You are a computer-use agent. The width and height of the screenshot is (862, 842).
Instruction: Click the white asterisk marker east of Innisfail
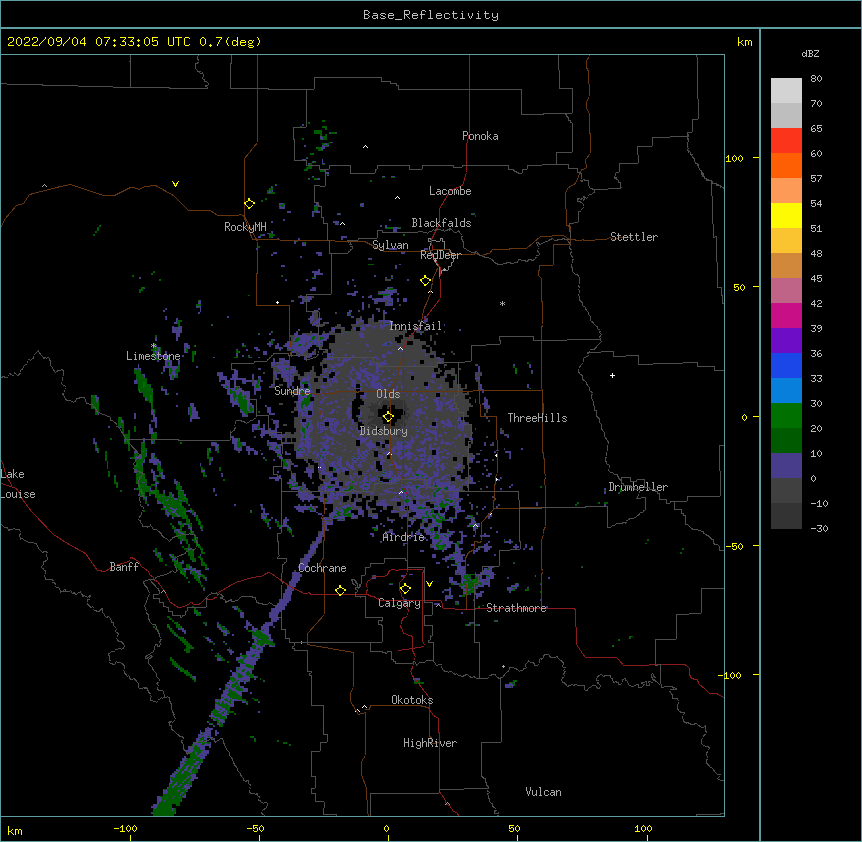click(502, 303)
